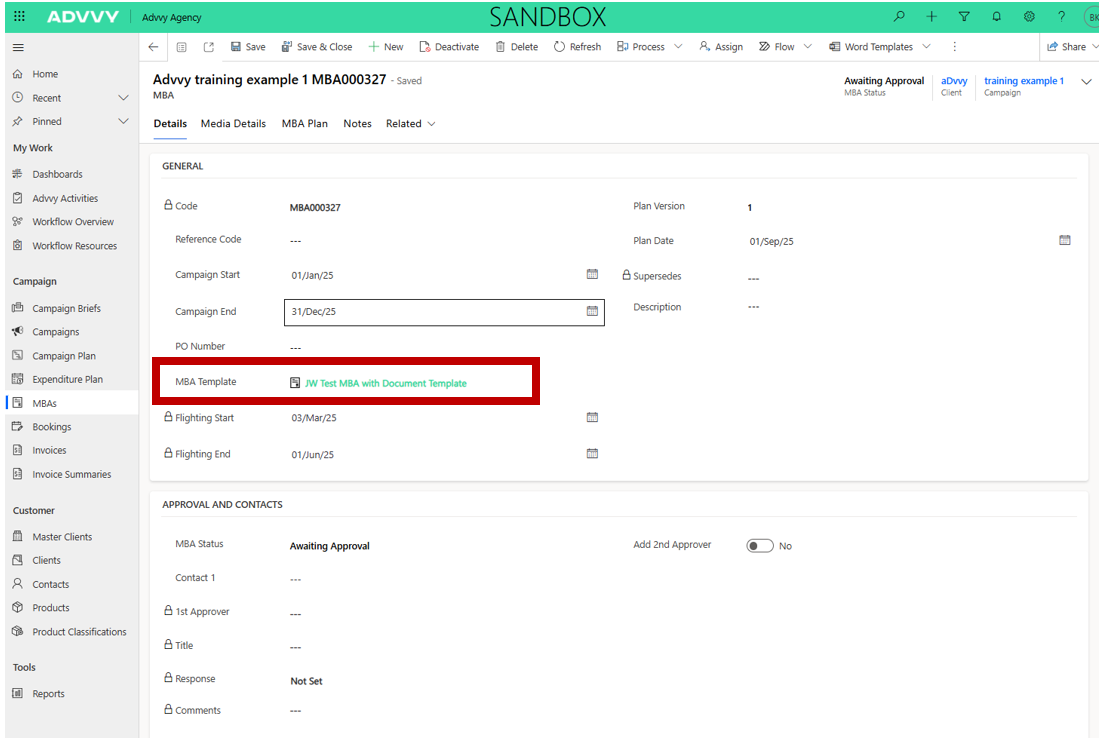The image size is (1099, 738).
Task: Click the help question mark icon
Action: (1061, 16)
